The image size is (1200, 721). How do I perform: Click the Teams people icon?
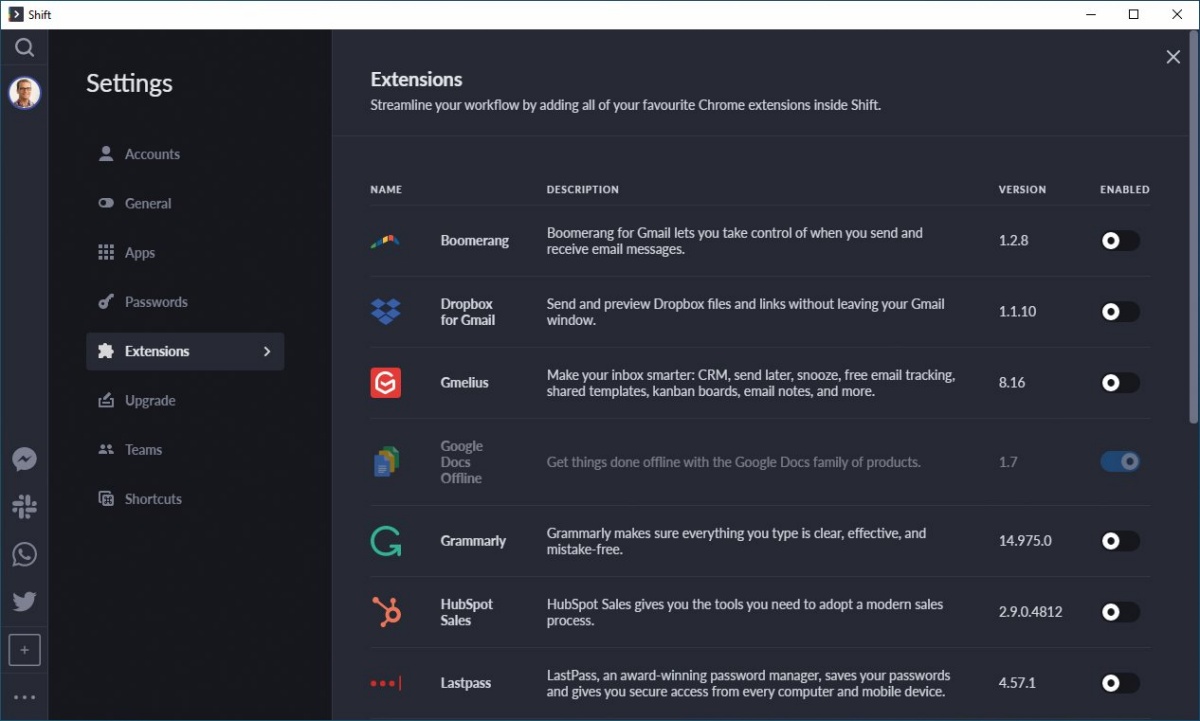point(106,449)
